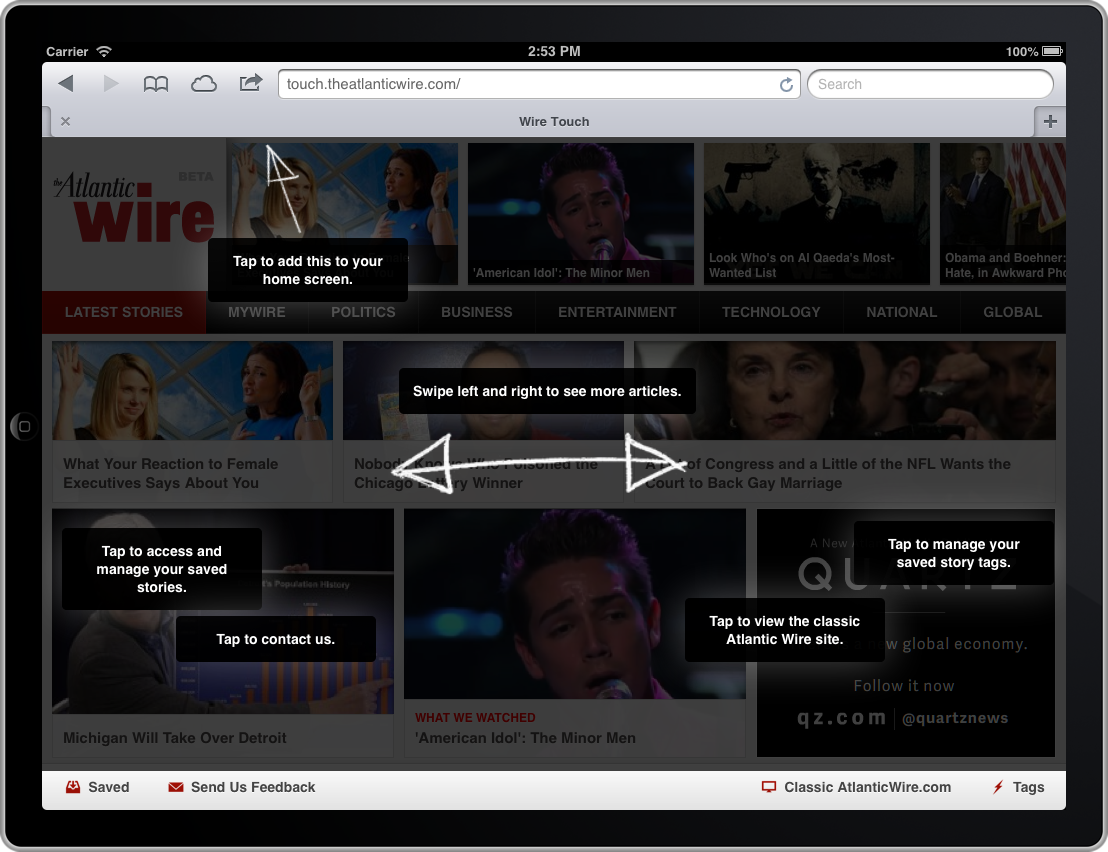The height and width of the screenshot is (852, 1108).
Task: Open the Technology section
Action: (x=771, y=312)
